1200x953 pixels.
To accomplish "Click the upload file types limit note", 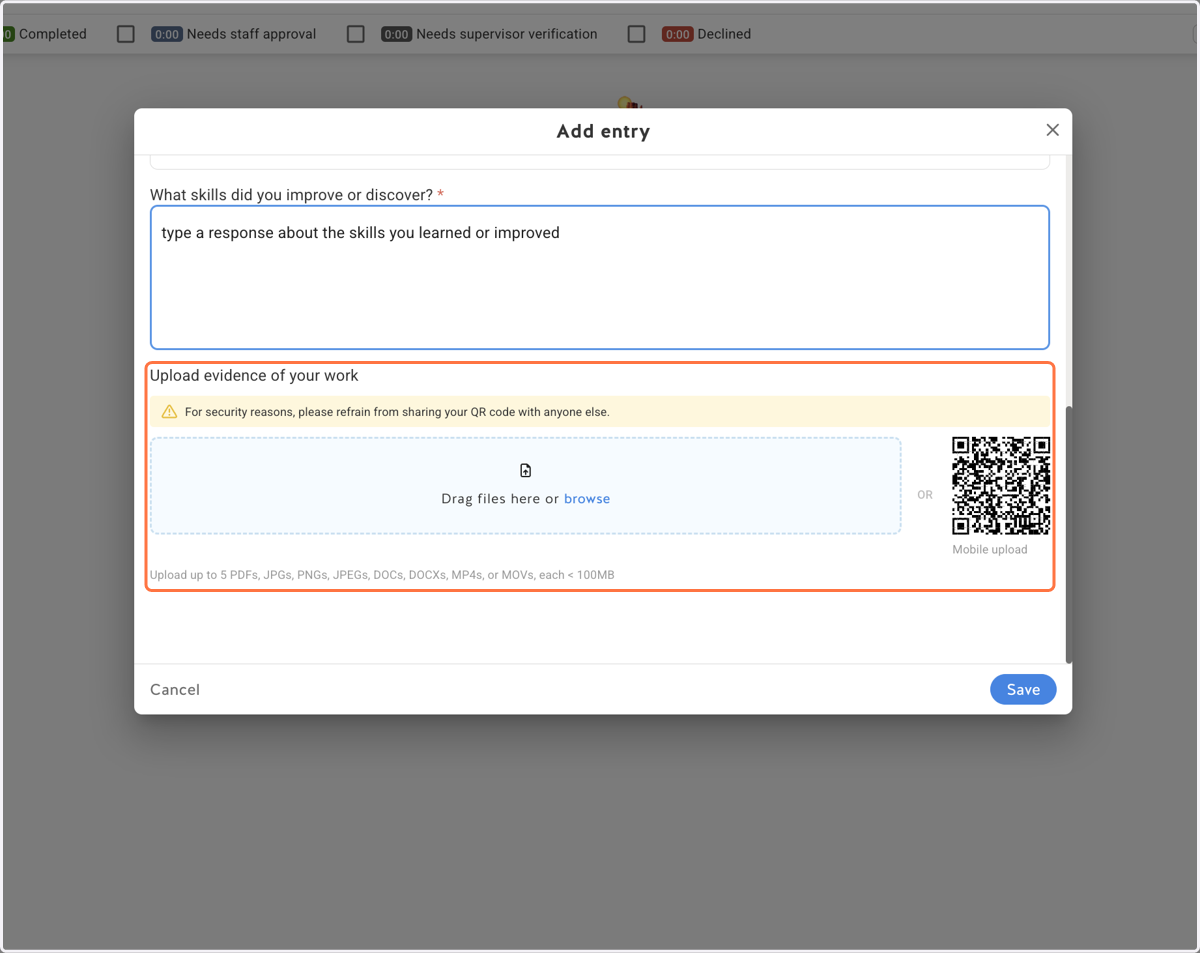I will coord(382,575).
